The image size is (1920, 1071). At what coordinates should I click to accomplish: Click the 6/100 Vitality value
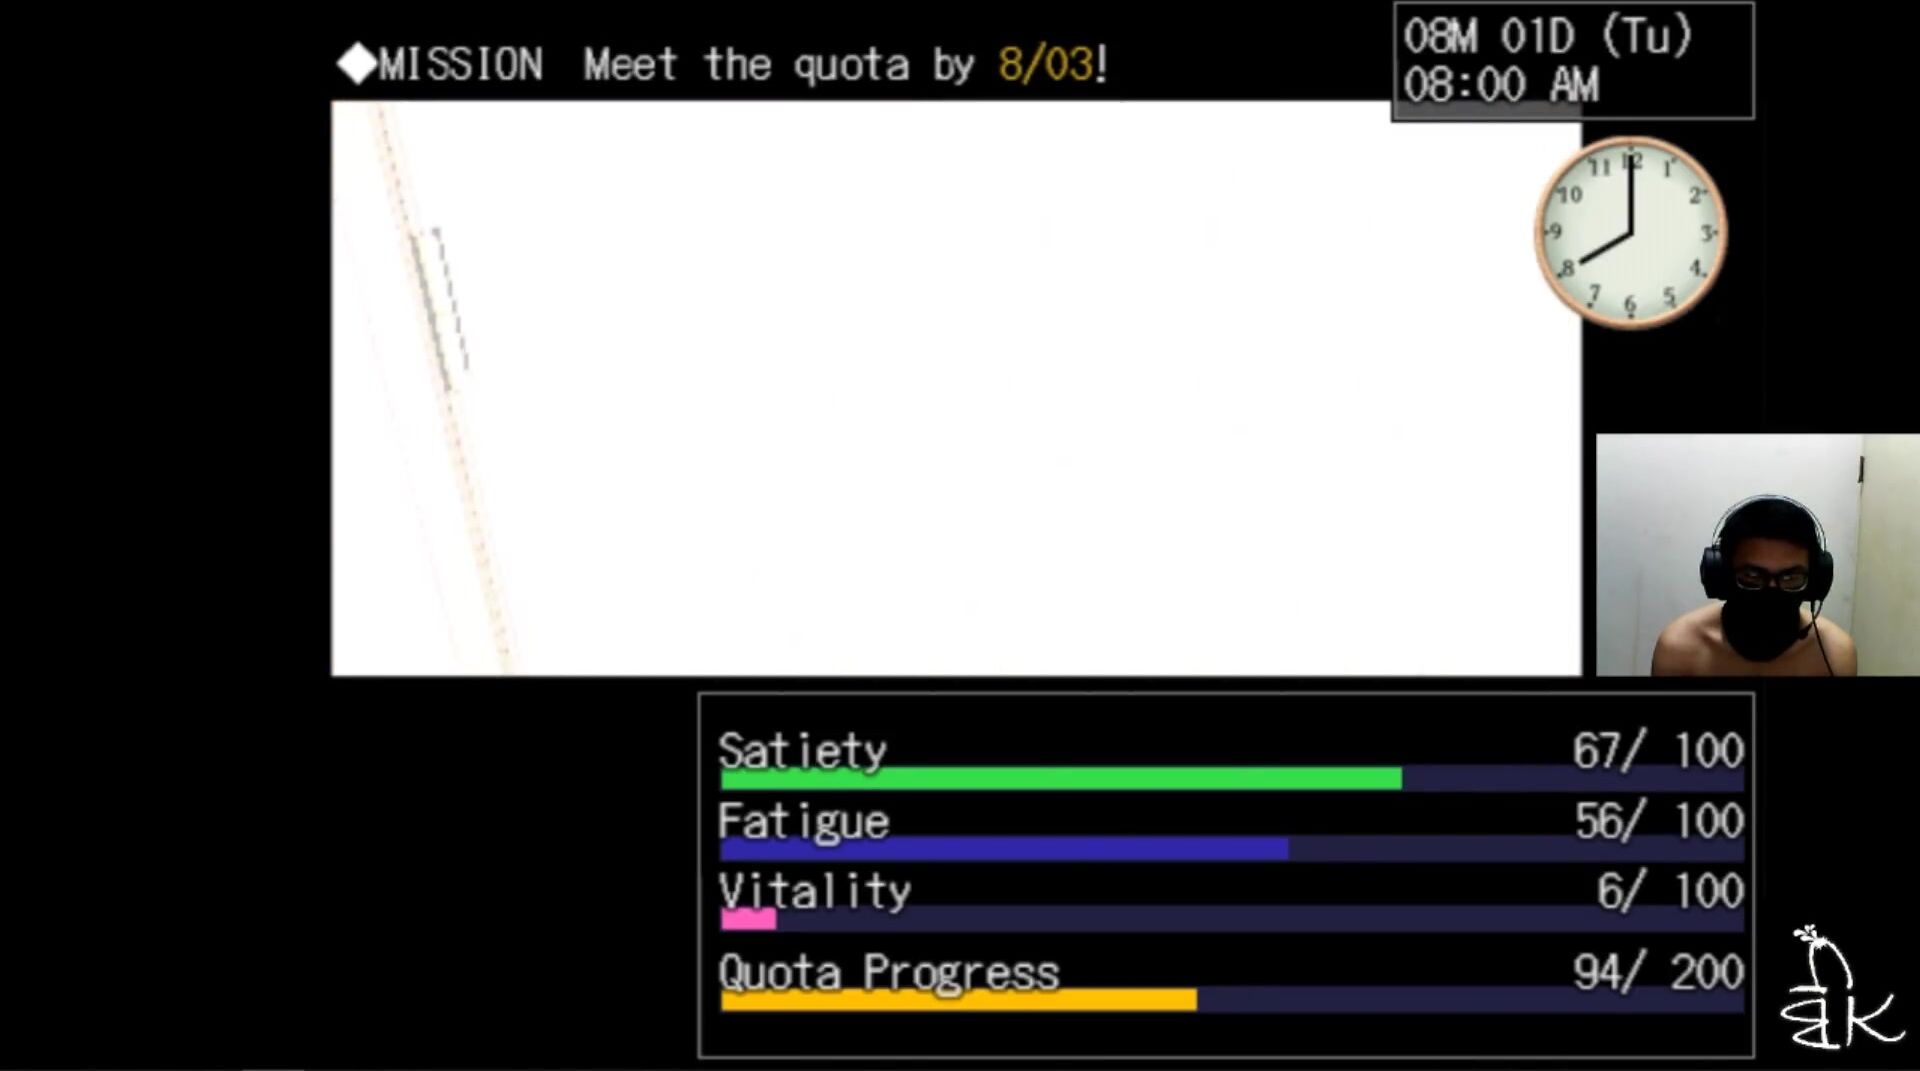pyautogui.click(x=1669, y=891)
